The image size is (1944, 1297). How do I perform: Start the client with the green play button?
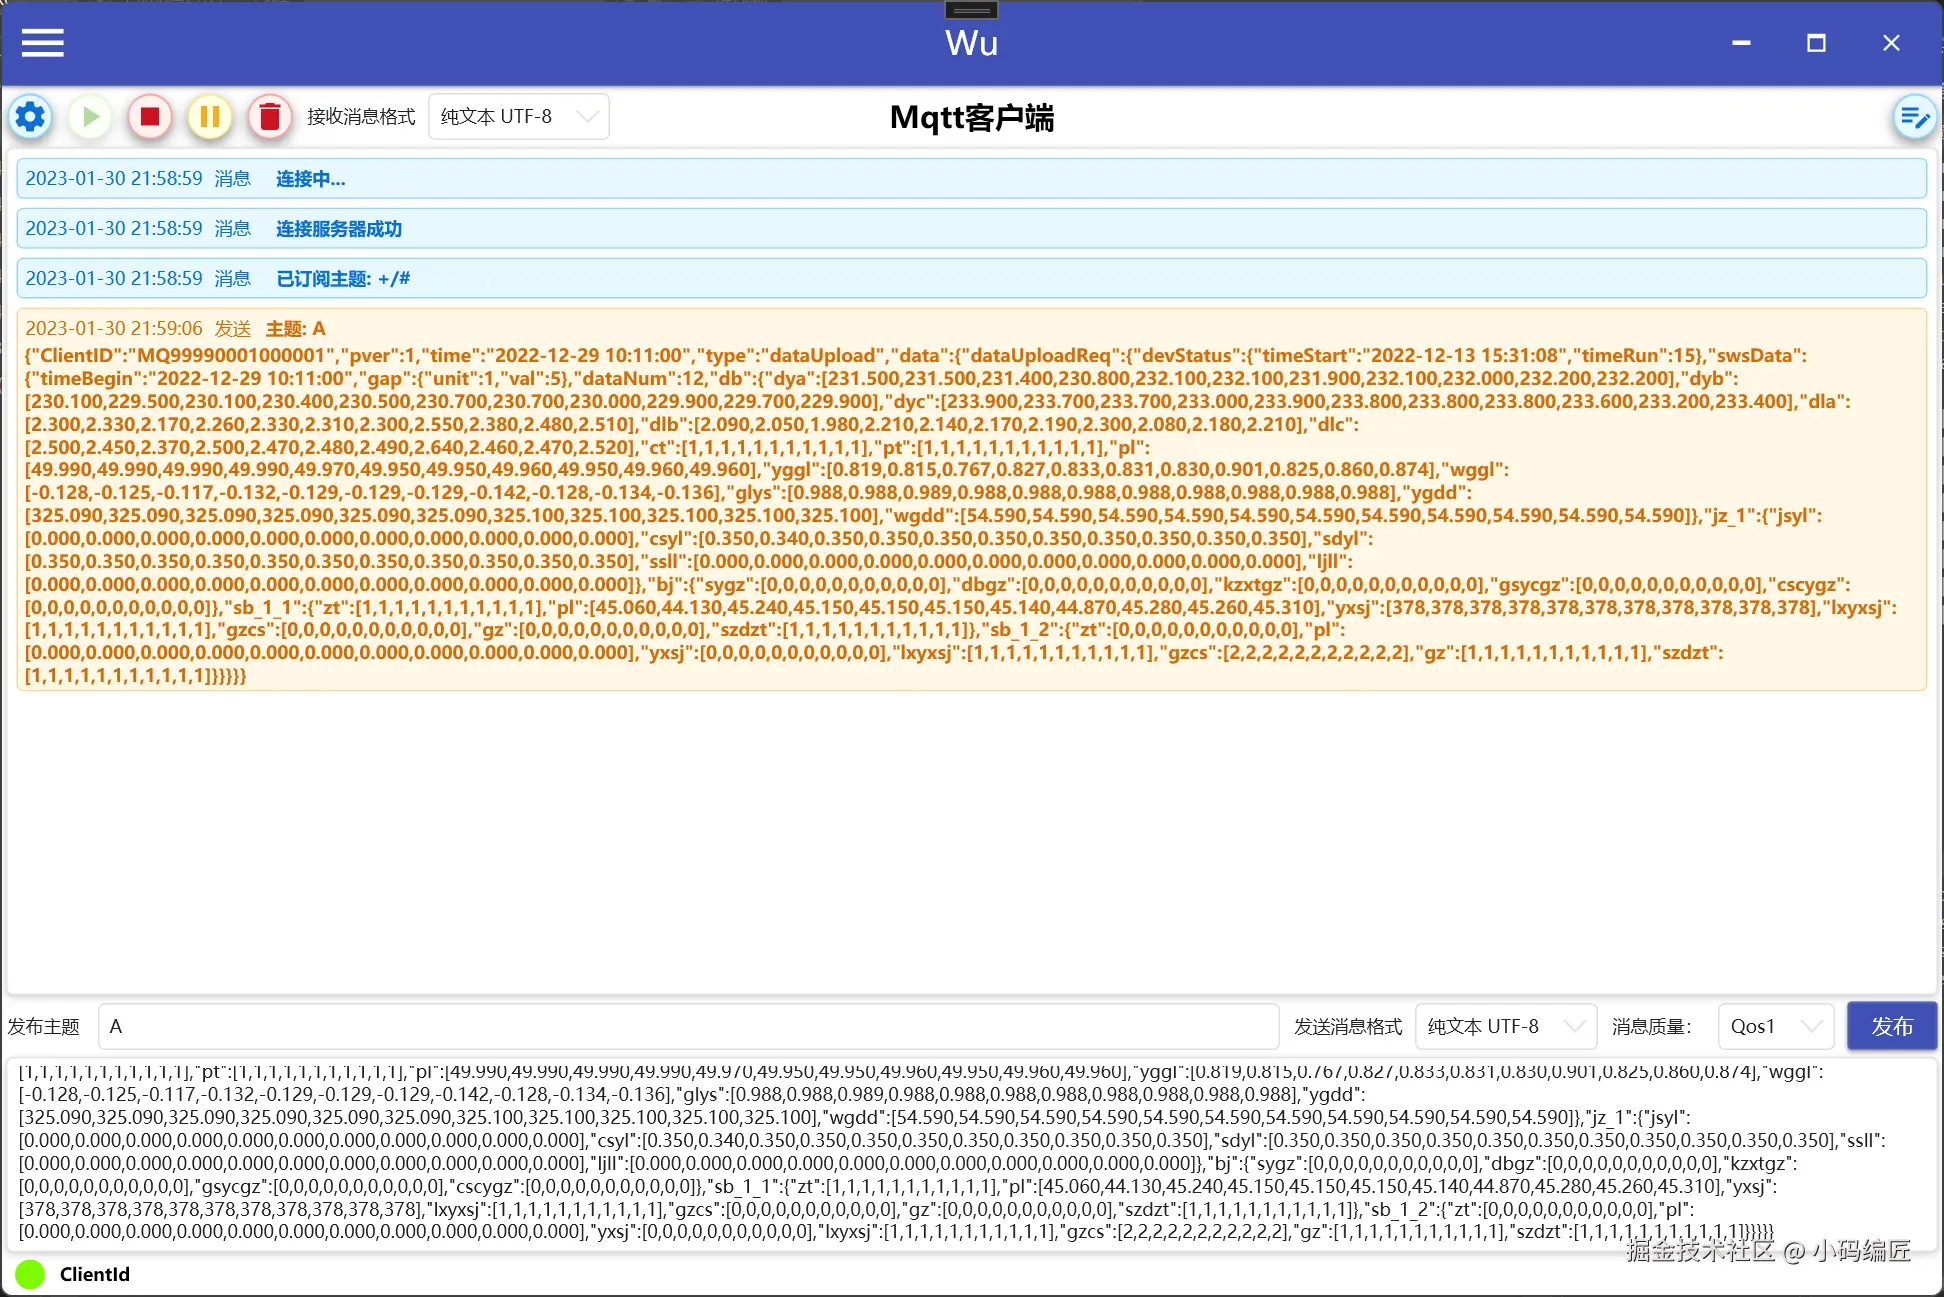point(90,117)
